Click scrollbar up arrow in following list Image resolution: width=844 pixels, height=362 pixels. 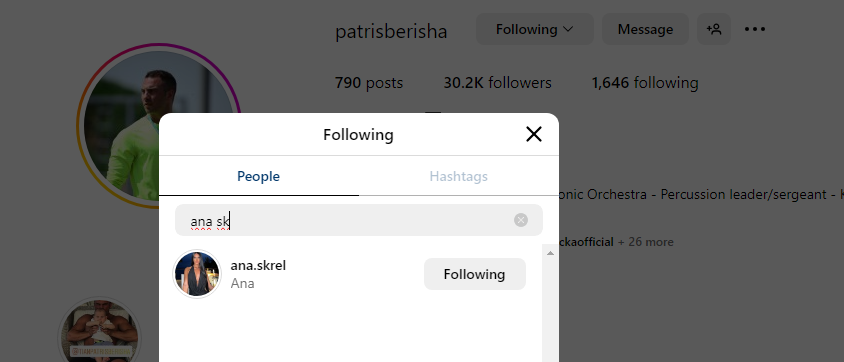pyautogui.click(x=550, y=252)
